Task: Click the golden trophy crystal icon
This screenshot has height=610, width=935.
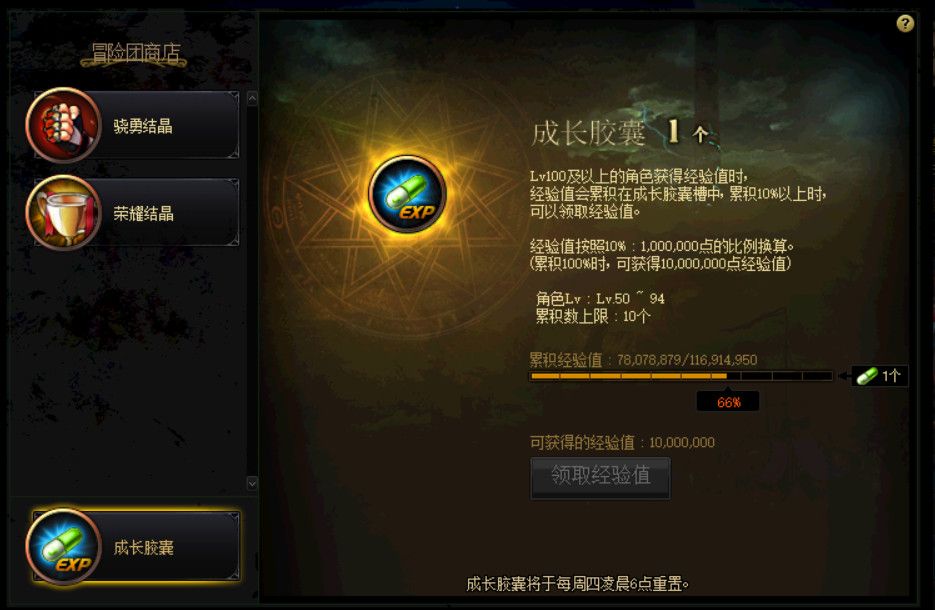Action: click(x=64, y=213)
